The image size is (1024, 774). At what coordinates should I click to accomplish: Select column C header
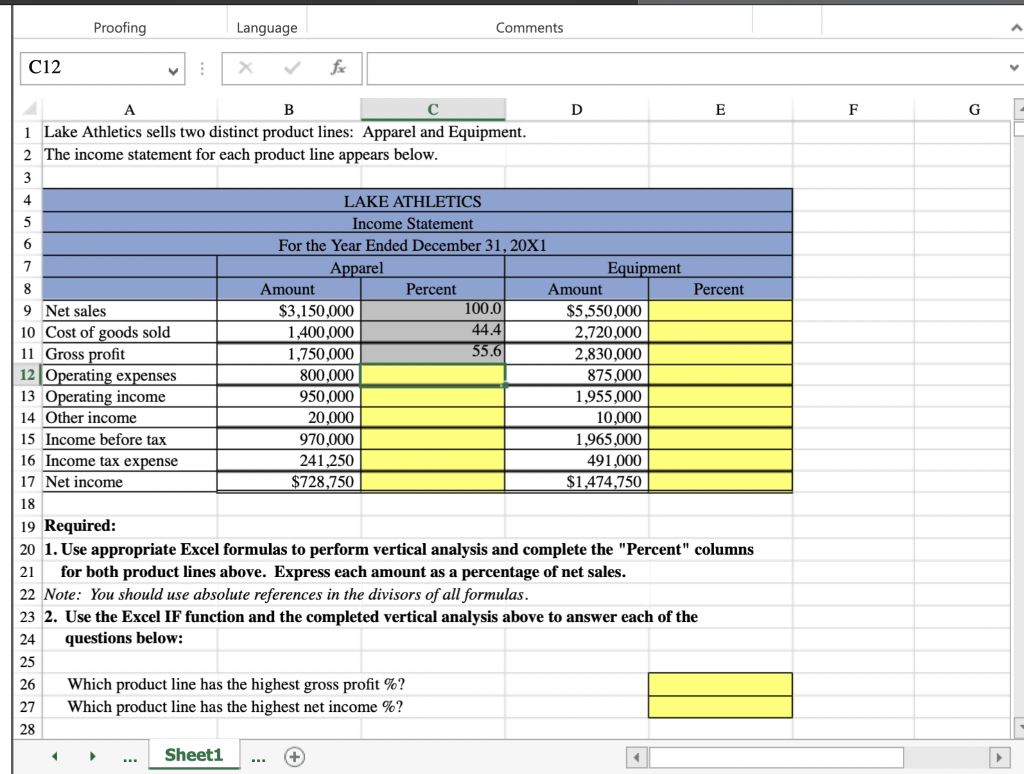pyautogui.click(x=433, y=109)
